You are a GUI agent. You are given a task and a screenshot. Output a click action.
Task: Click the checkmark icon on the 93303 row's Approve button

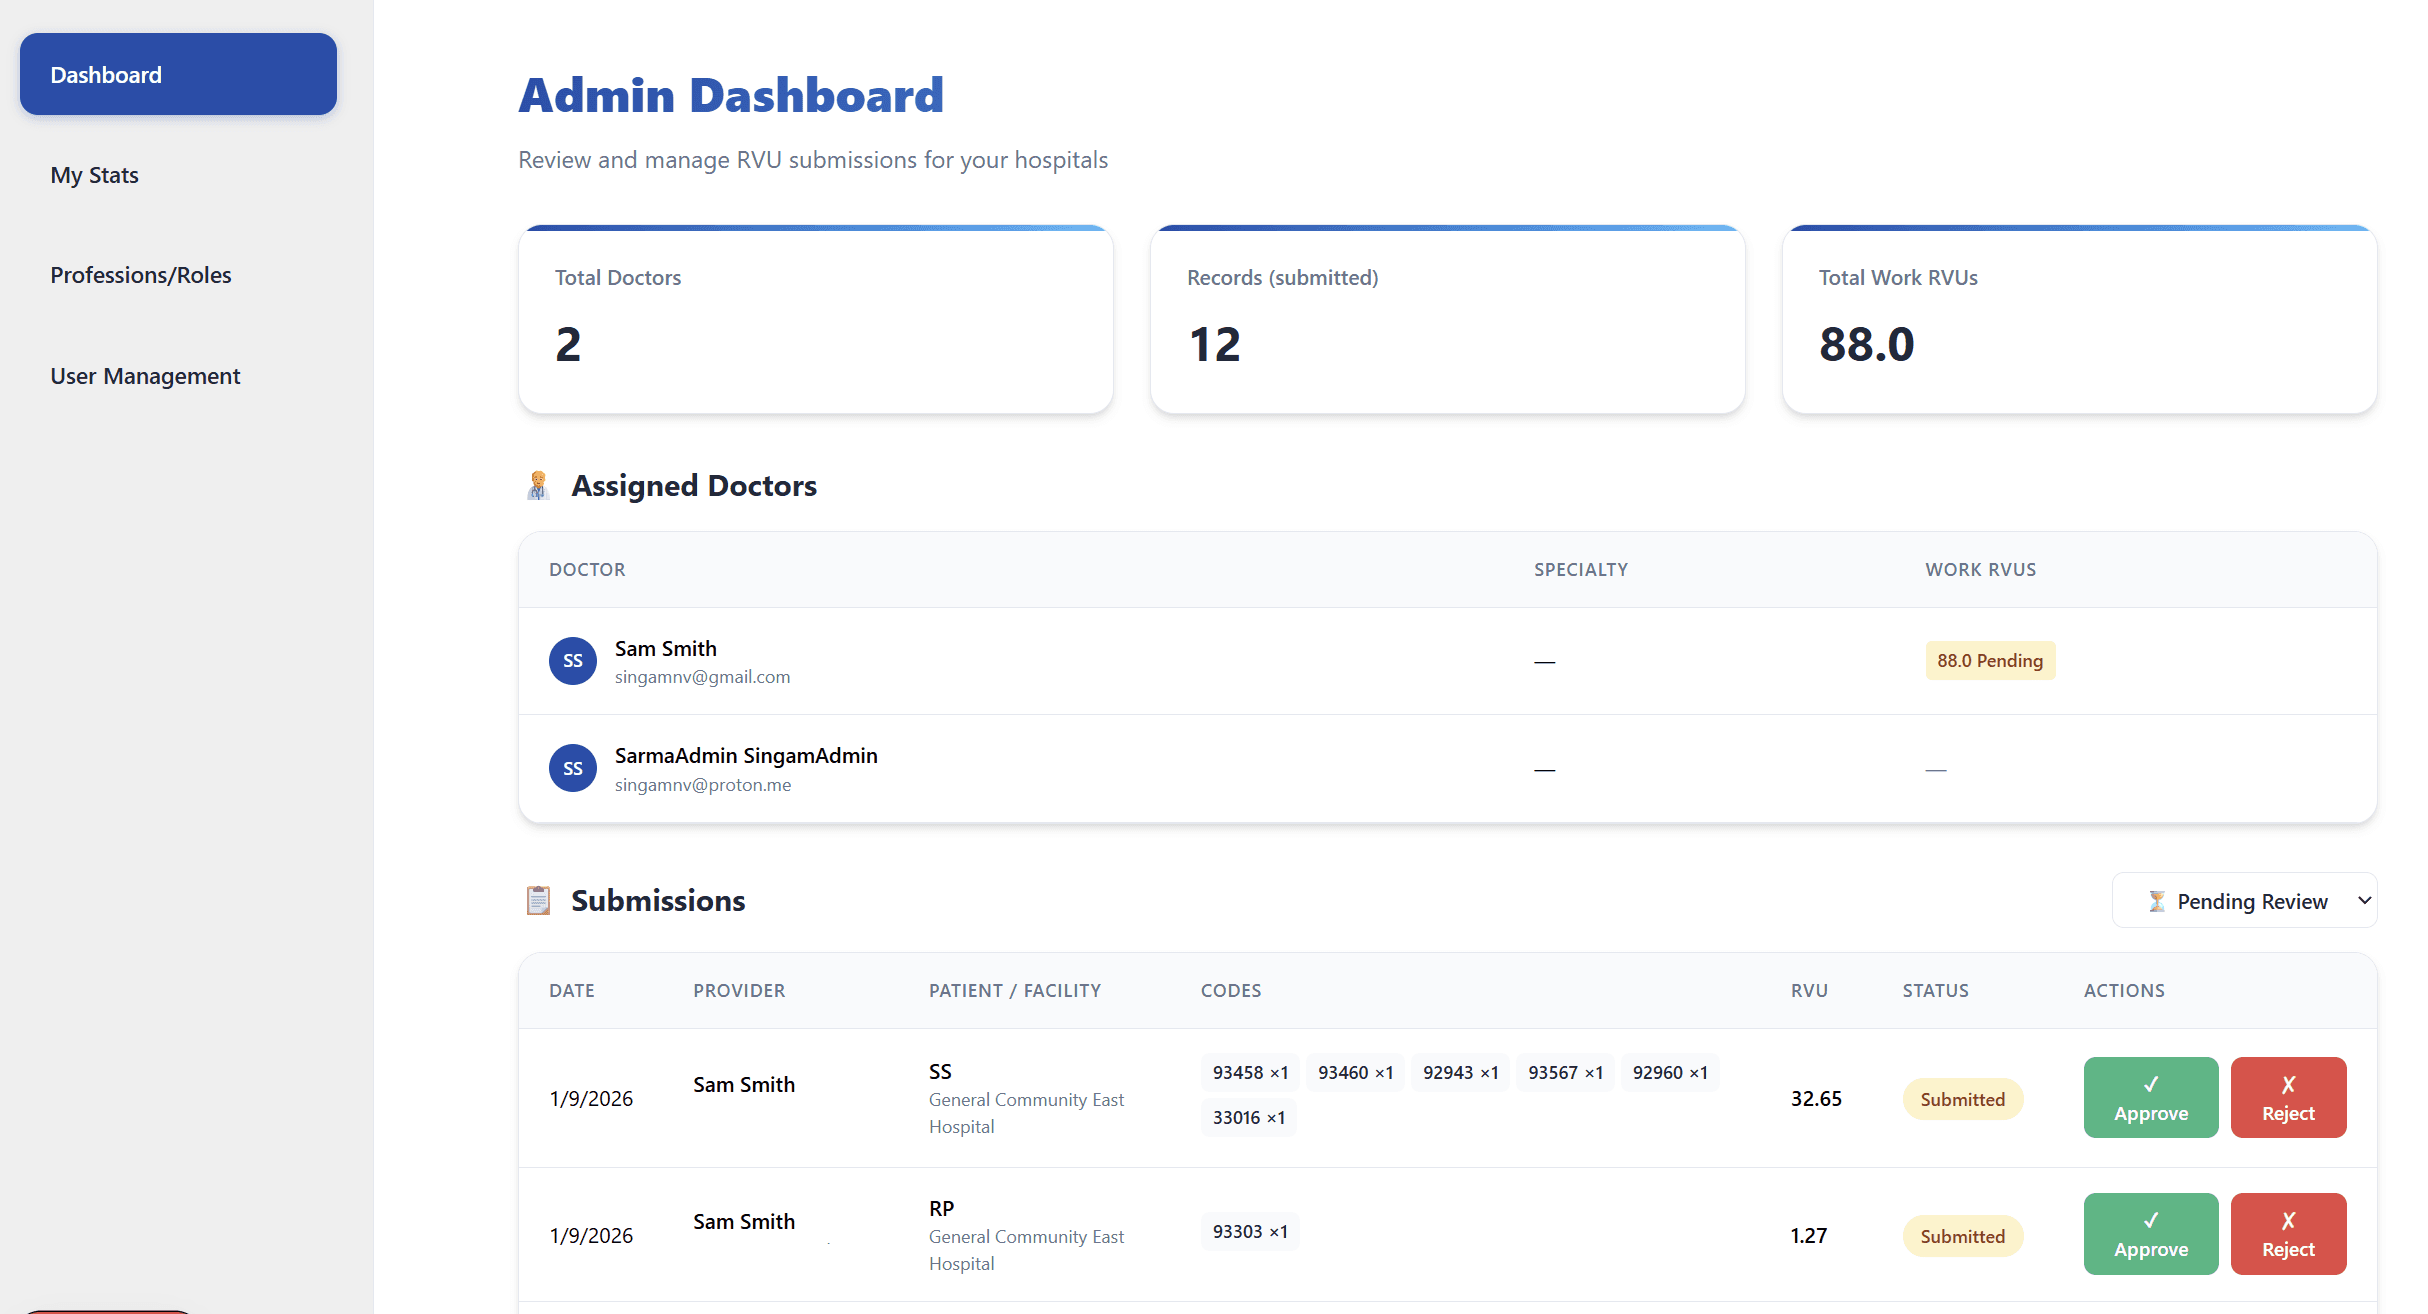(x=2151, y=1219)
